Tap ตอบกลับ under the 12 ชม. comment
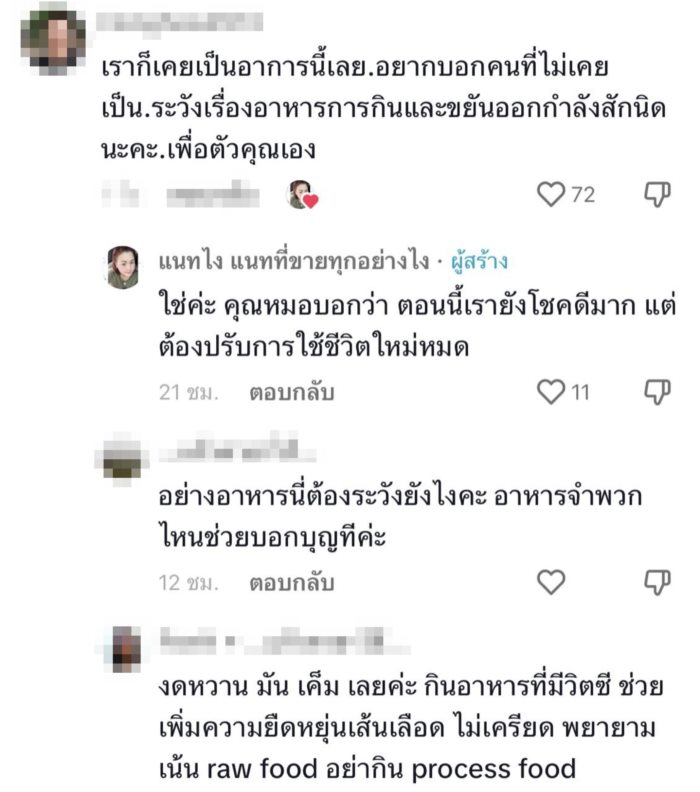This screenshot has width=700, height=792. [x=292, y=583]
